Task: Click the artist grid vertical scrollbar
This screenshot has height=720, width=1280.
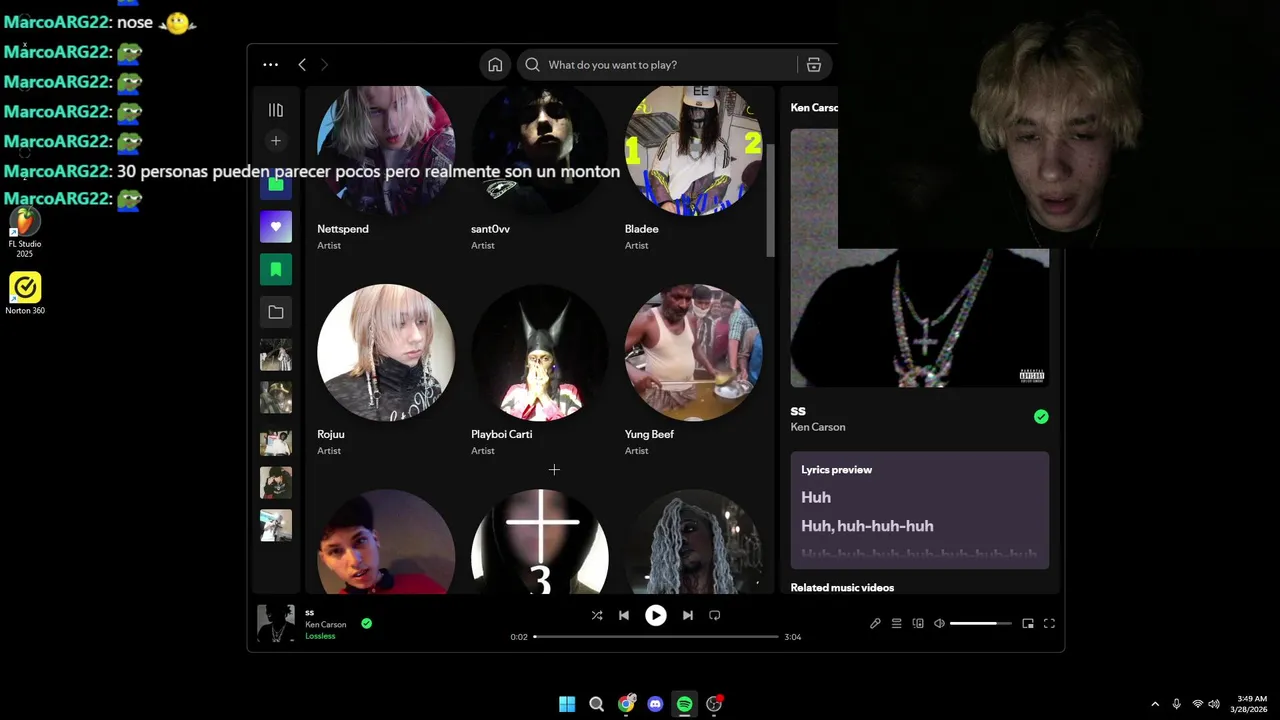Action: pos(770,200)
